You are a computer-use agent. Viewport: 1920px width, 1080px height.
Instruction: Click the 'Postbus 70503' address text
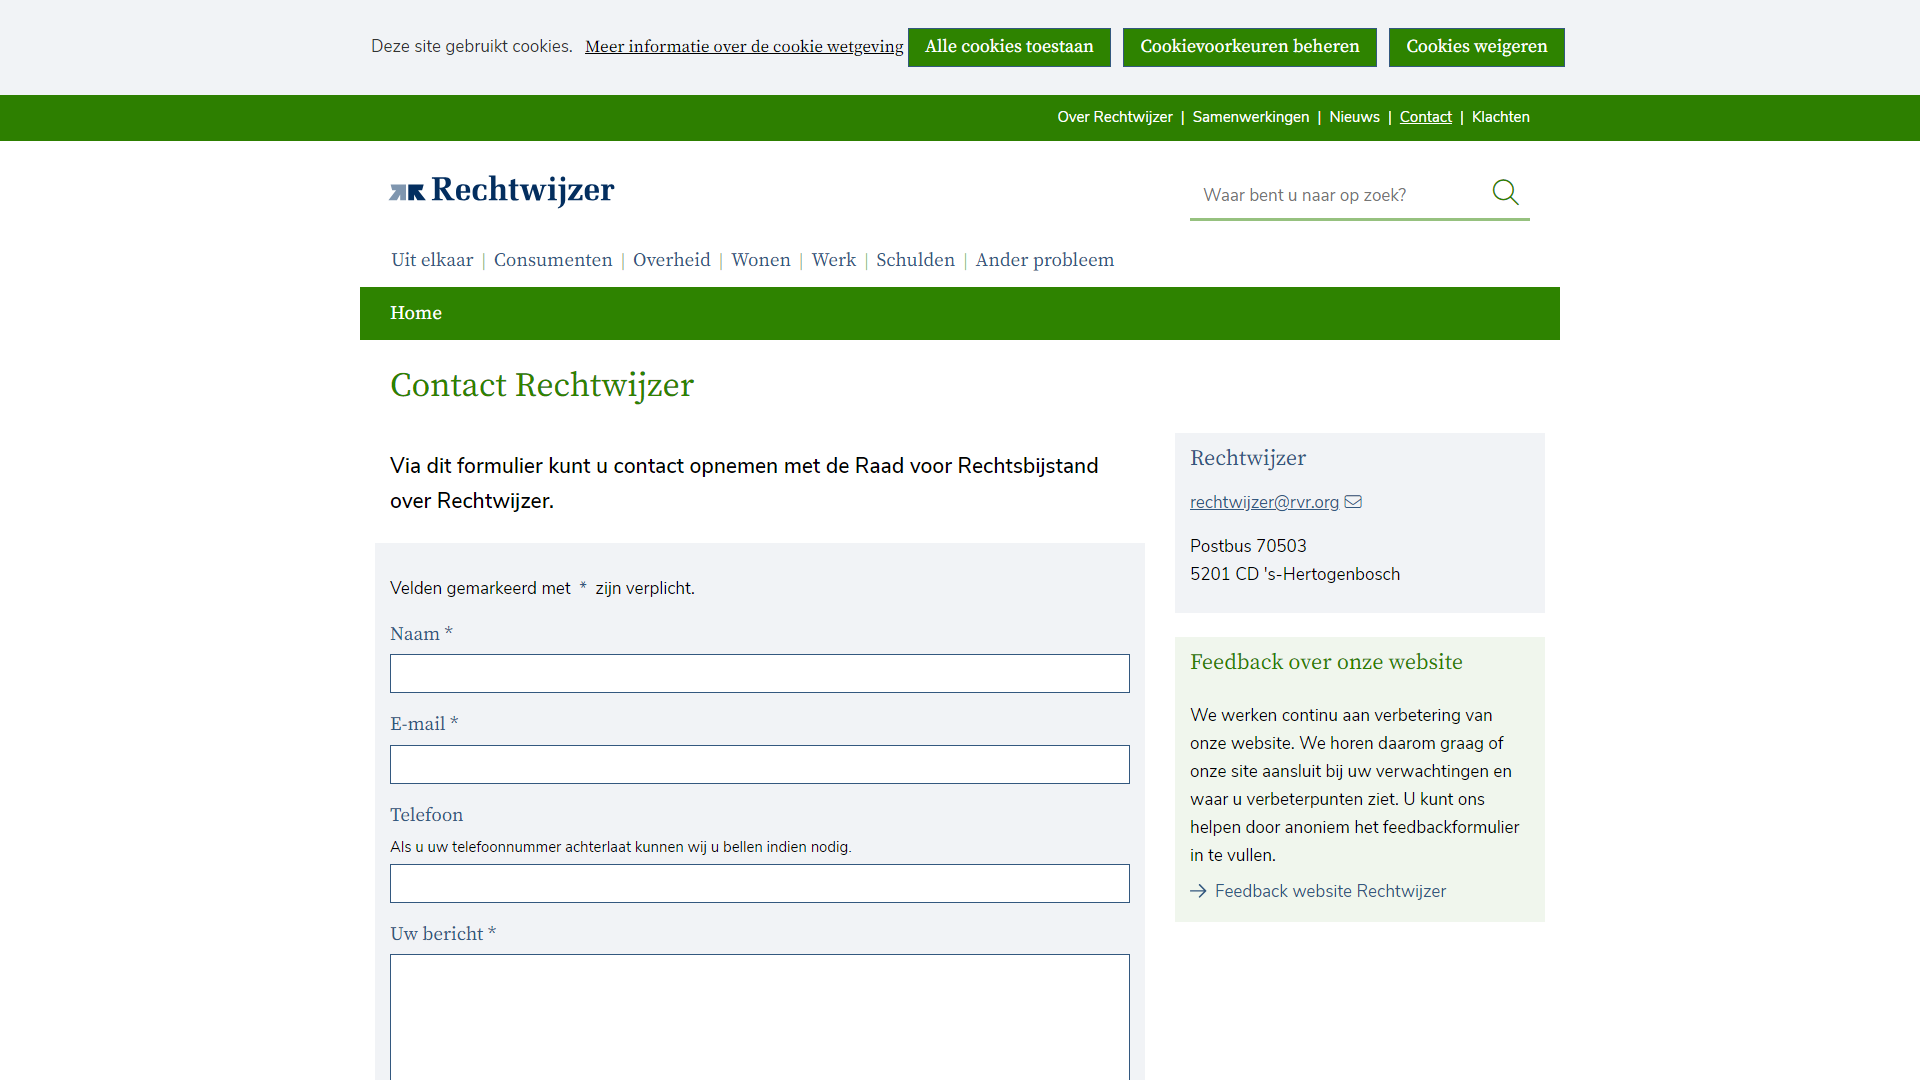coord(1248,546)
